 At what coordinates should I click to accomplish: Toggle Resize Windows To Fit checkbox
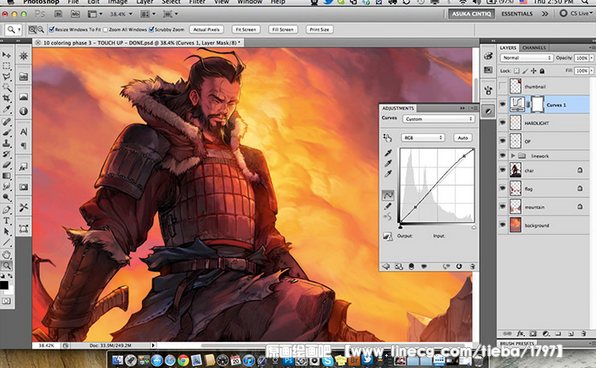tap(52, 29)
